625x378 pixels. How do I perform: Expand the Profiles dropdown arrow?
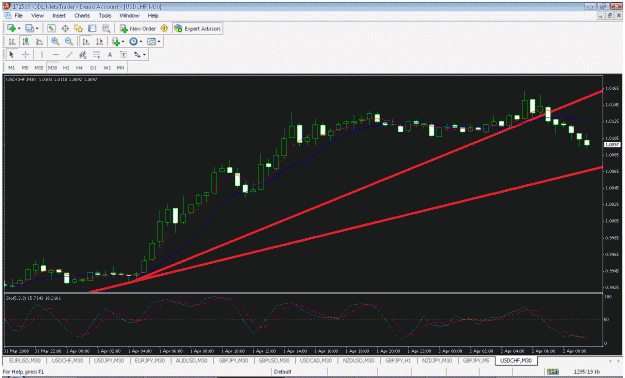pos(37,29)
